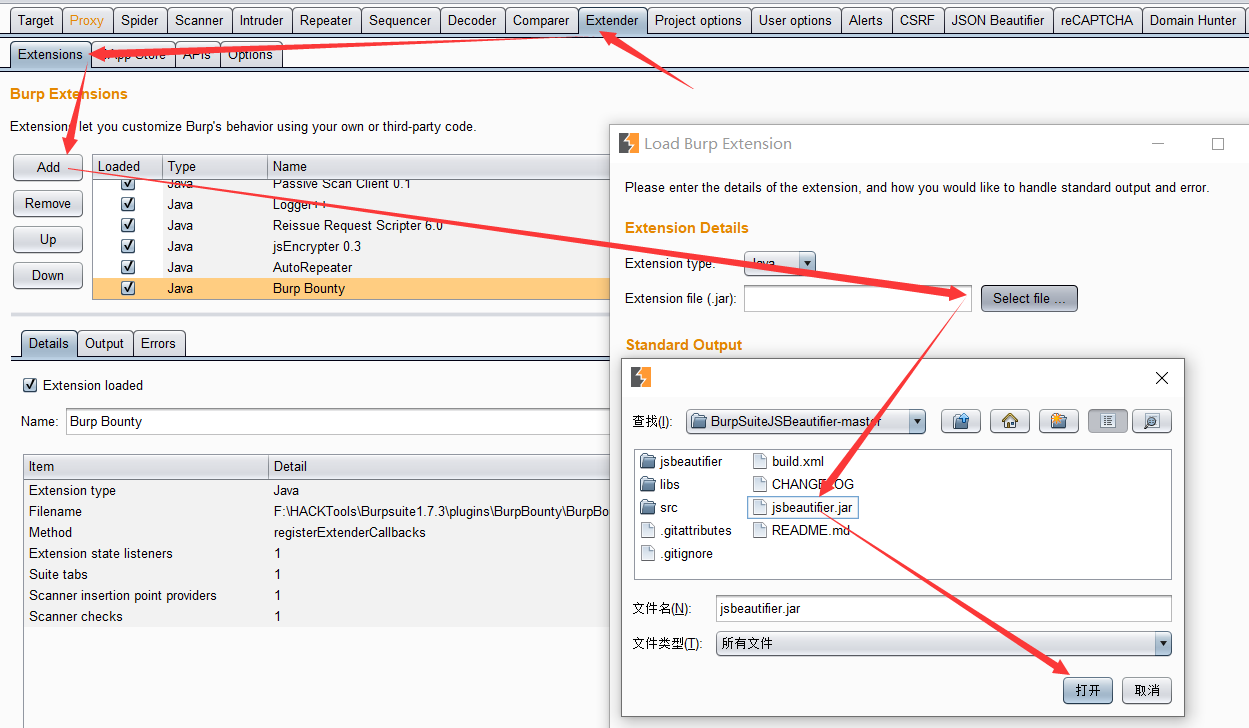This screenshot has width=1249, height=728.
Task: Select the README.md file
Action: (x=801, y=530)
